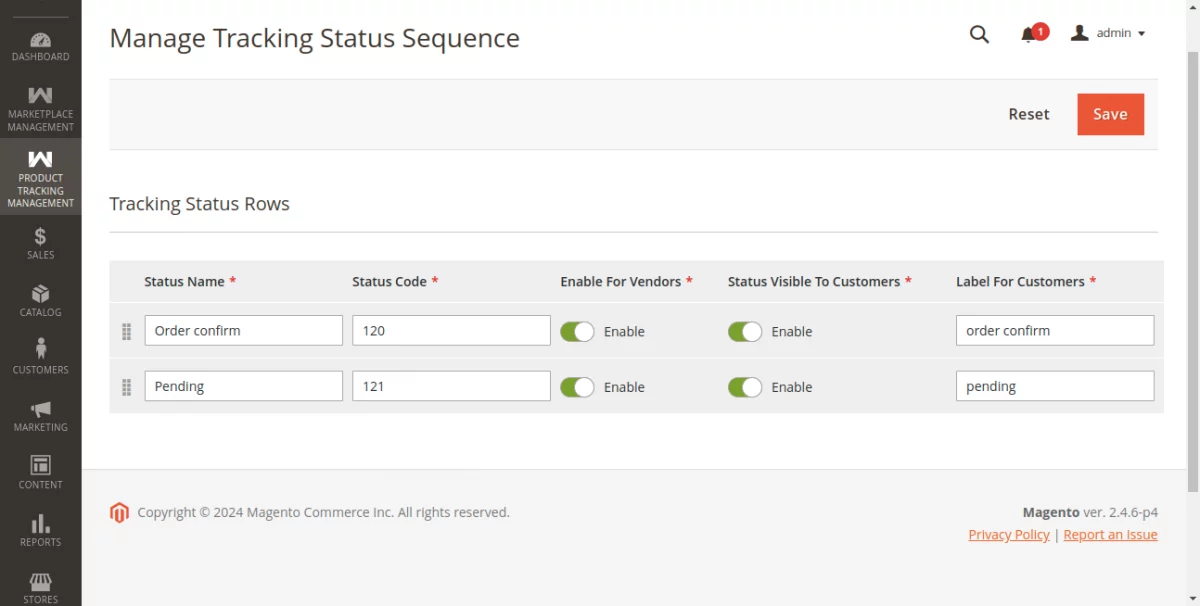Click the admin search magnifier icon
1200x606 pixels.
[x=979, y=33]
